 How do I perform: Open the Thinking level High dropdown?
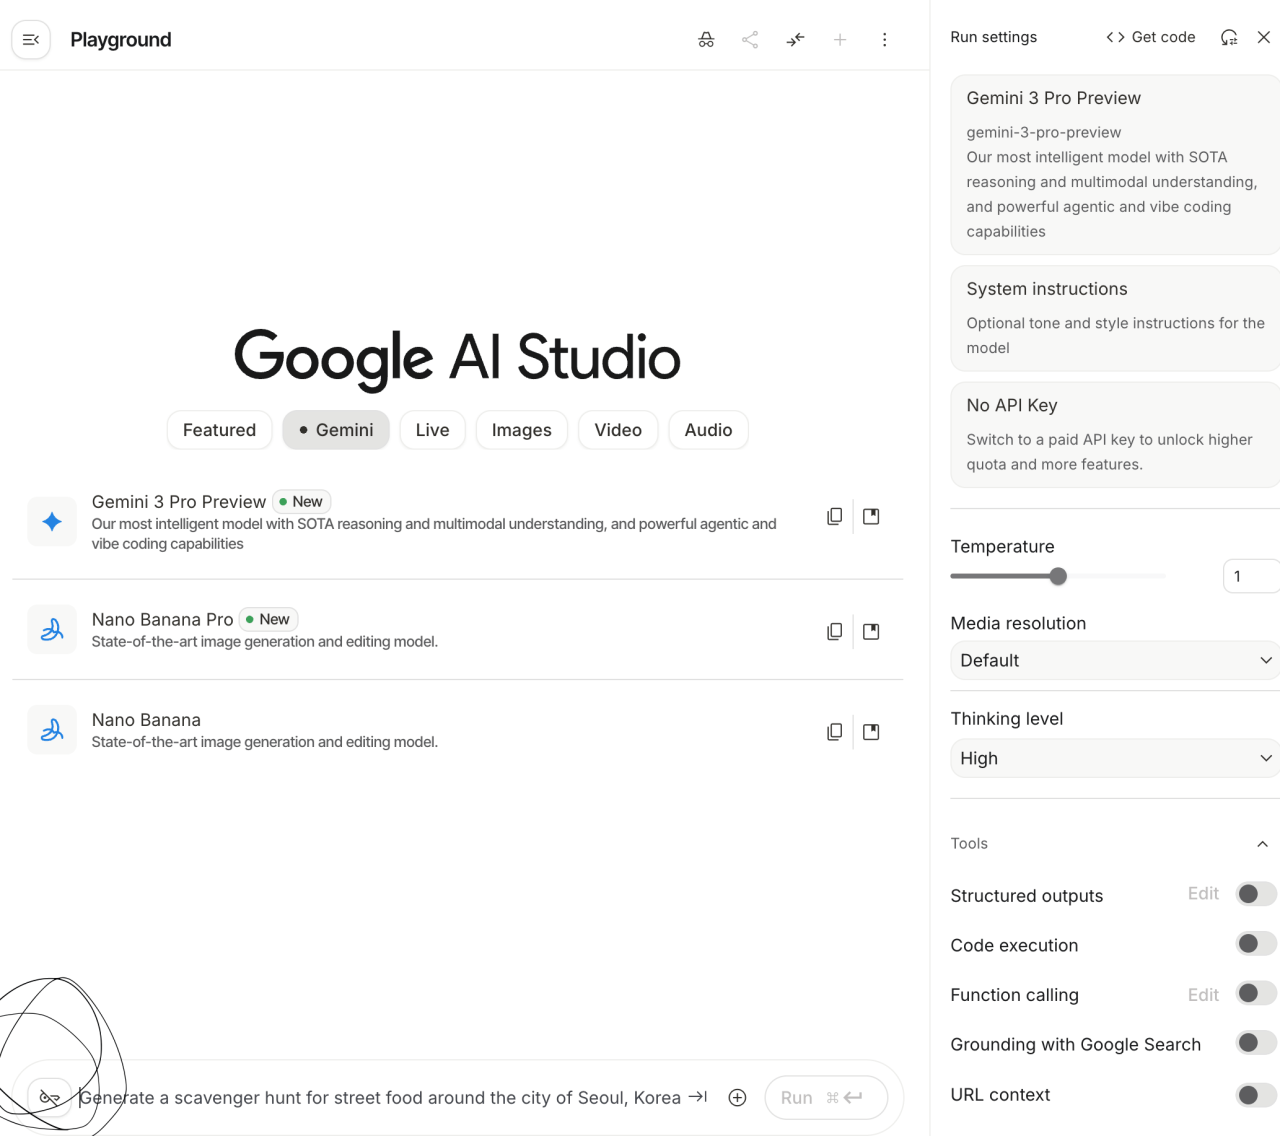(1115, 758)
